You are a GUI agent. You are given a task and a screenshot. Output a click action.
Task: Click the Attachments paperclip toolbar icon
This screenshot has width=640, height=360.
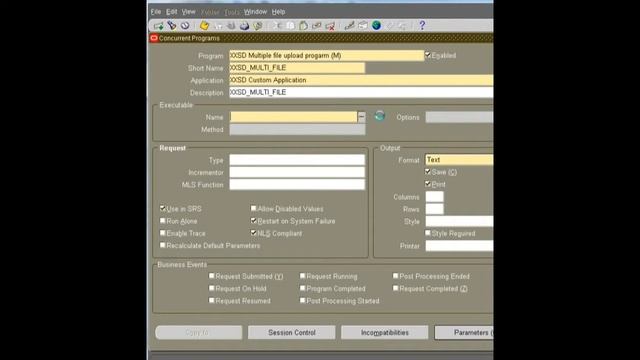pos(390,26)
